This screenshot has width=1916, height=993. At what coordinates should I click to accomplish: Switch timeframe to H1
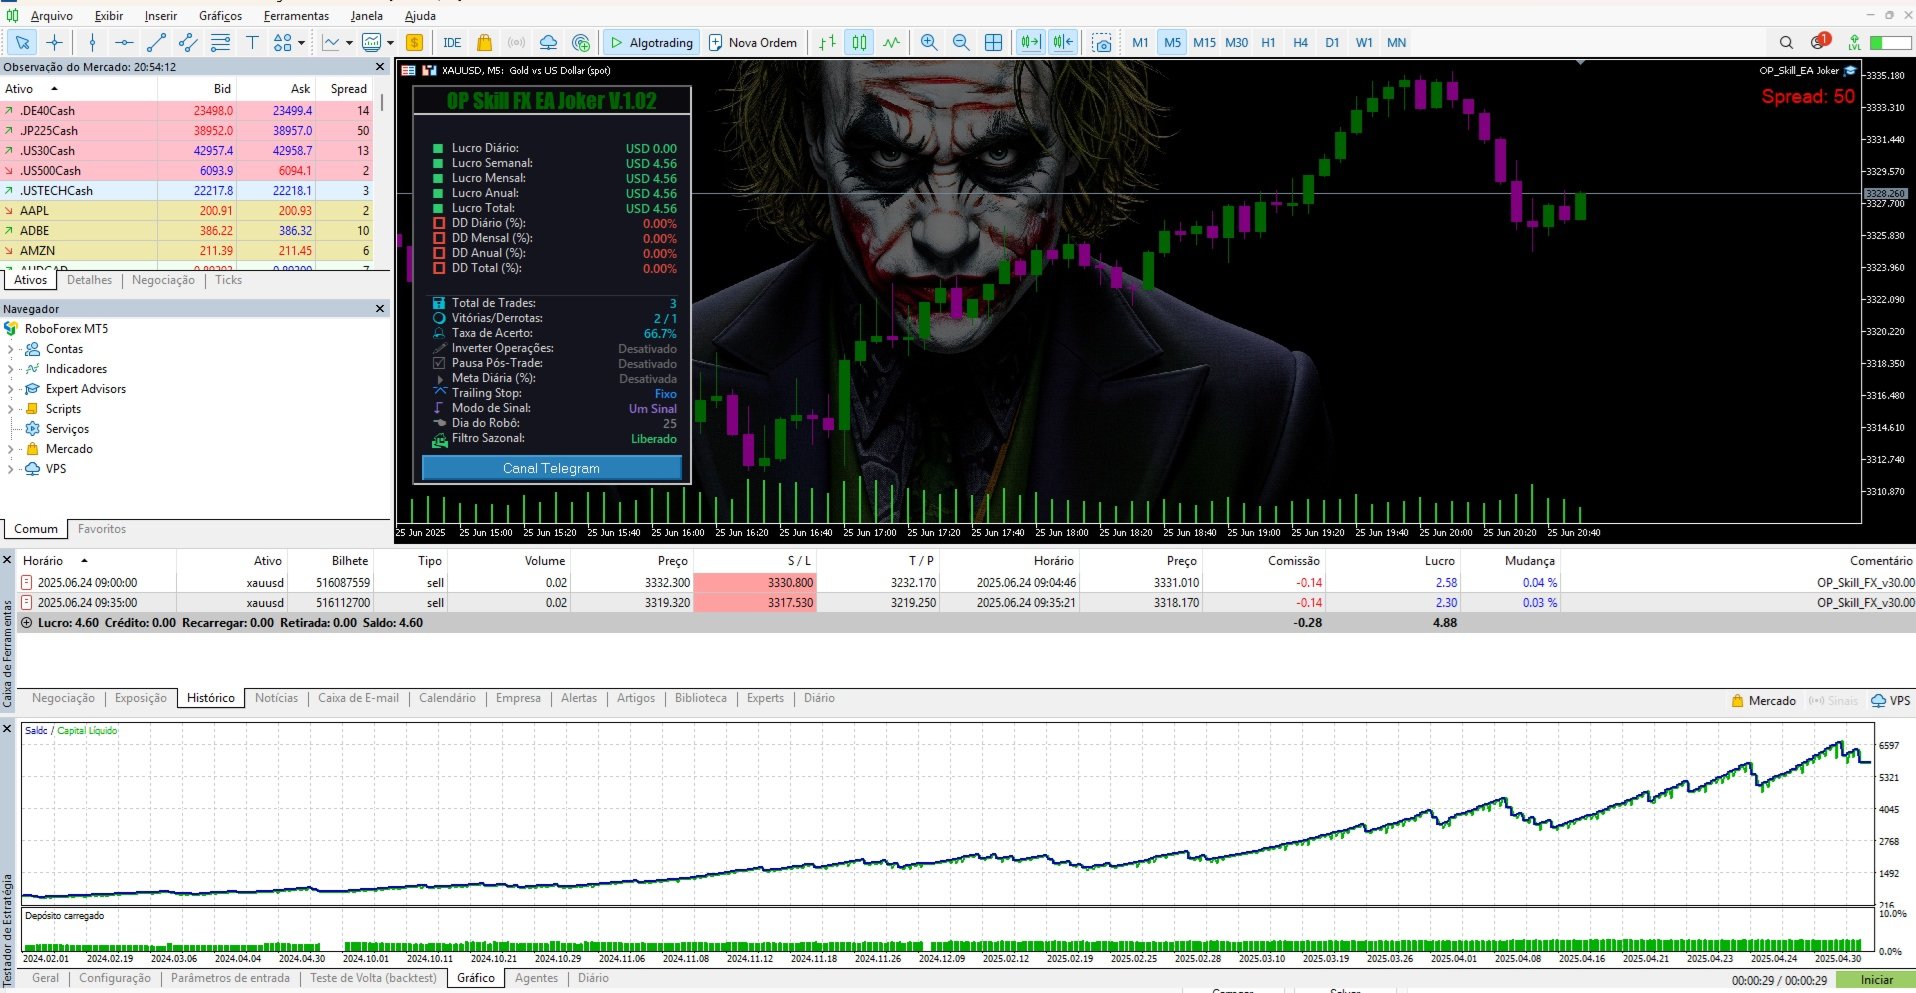pos(1268,42)
